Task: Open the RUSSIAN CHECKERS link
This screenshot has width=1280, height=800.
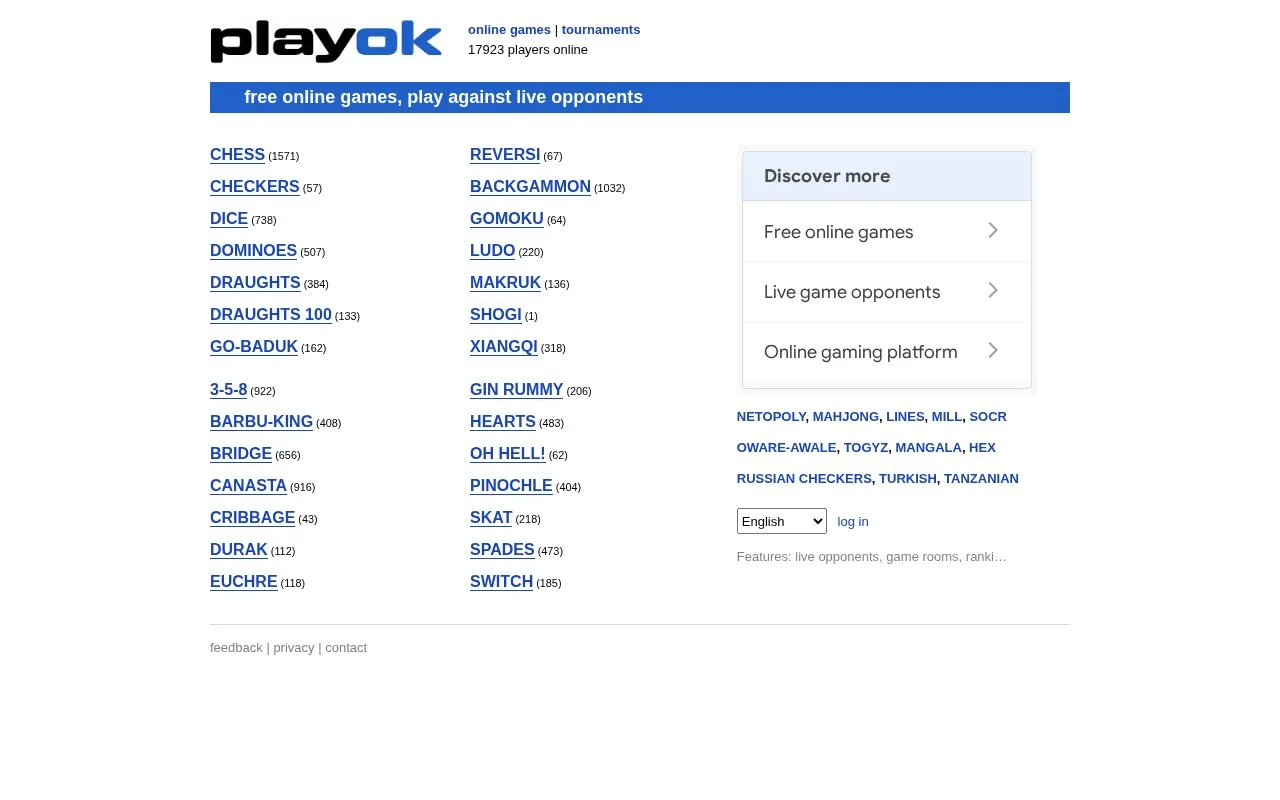Action: pyautogui.click(x=804, y=479)
